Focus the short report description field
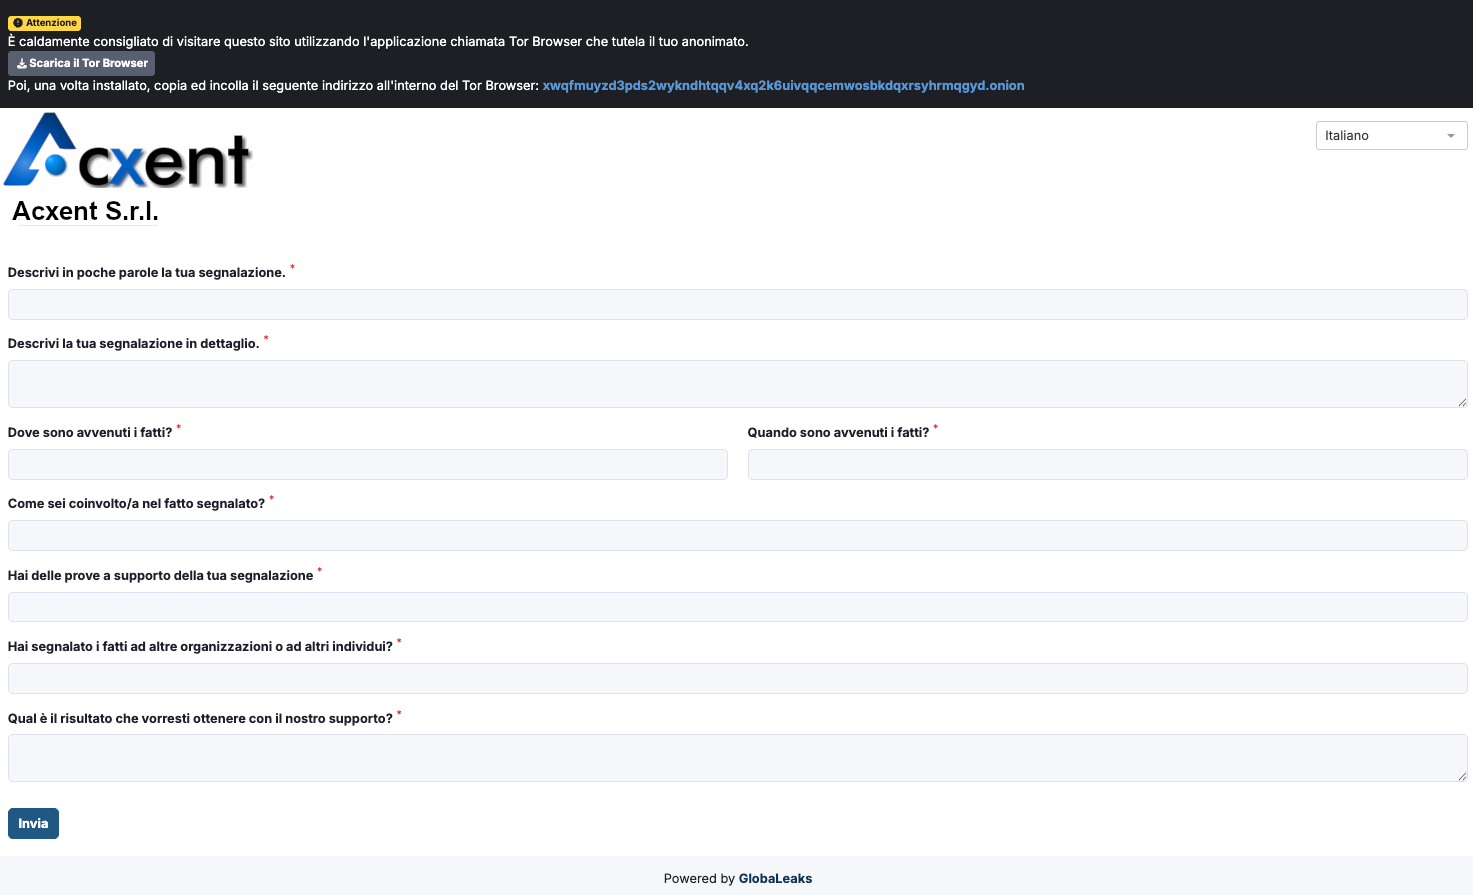The image size is (1473, 895). coord(737,305)
